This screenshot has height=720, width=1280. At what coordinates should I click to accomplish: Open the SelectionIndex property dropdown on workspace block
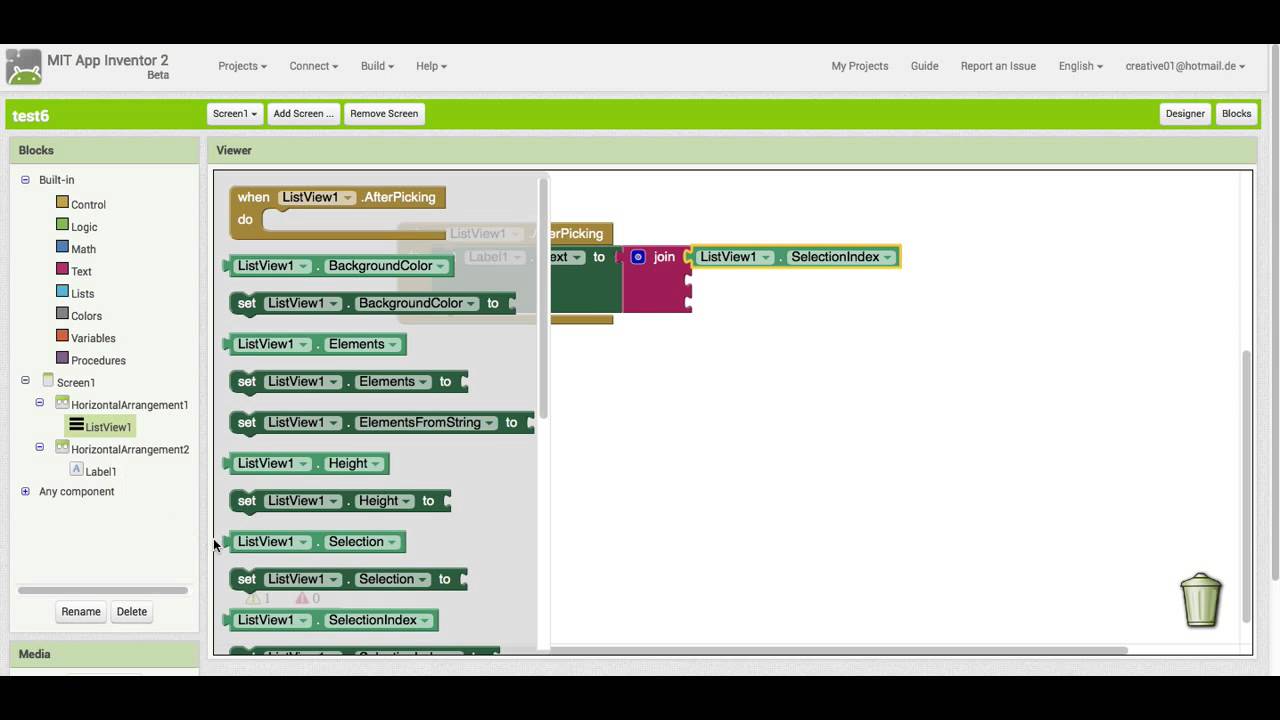click(x=887, y=258)
